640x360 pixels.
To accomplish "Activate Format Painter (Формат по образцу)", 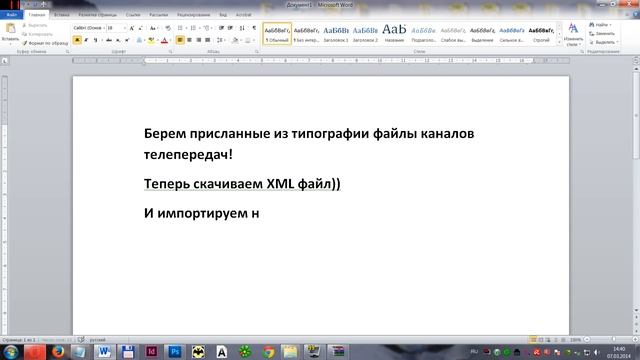I will (45, 43).
